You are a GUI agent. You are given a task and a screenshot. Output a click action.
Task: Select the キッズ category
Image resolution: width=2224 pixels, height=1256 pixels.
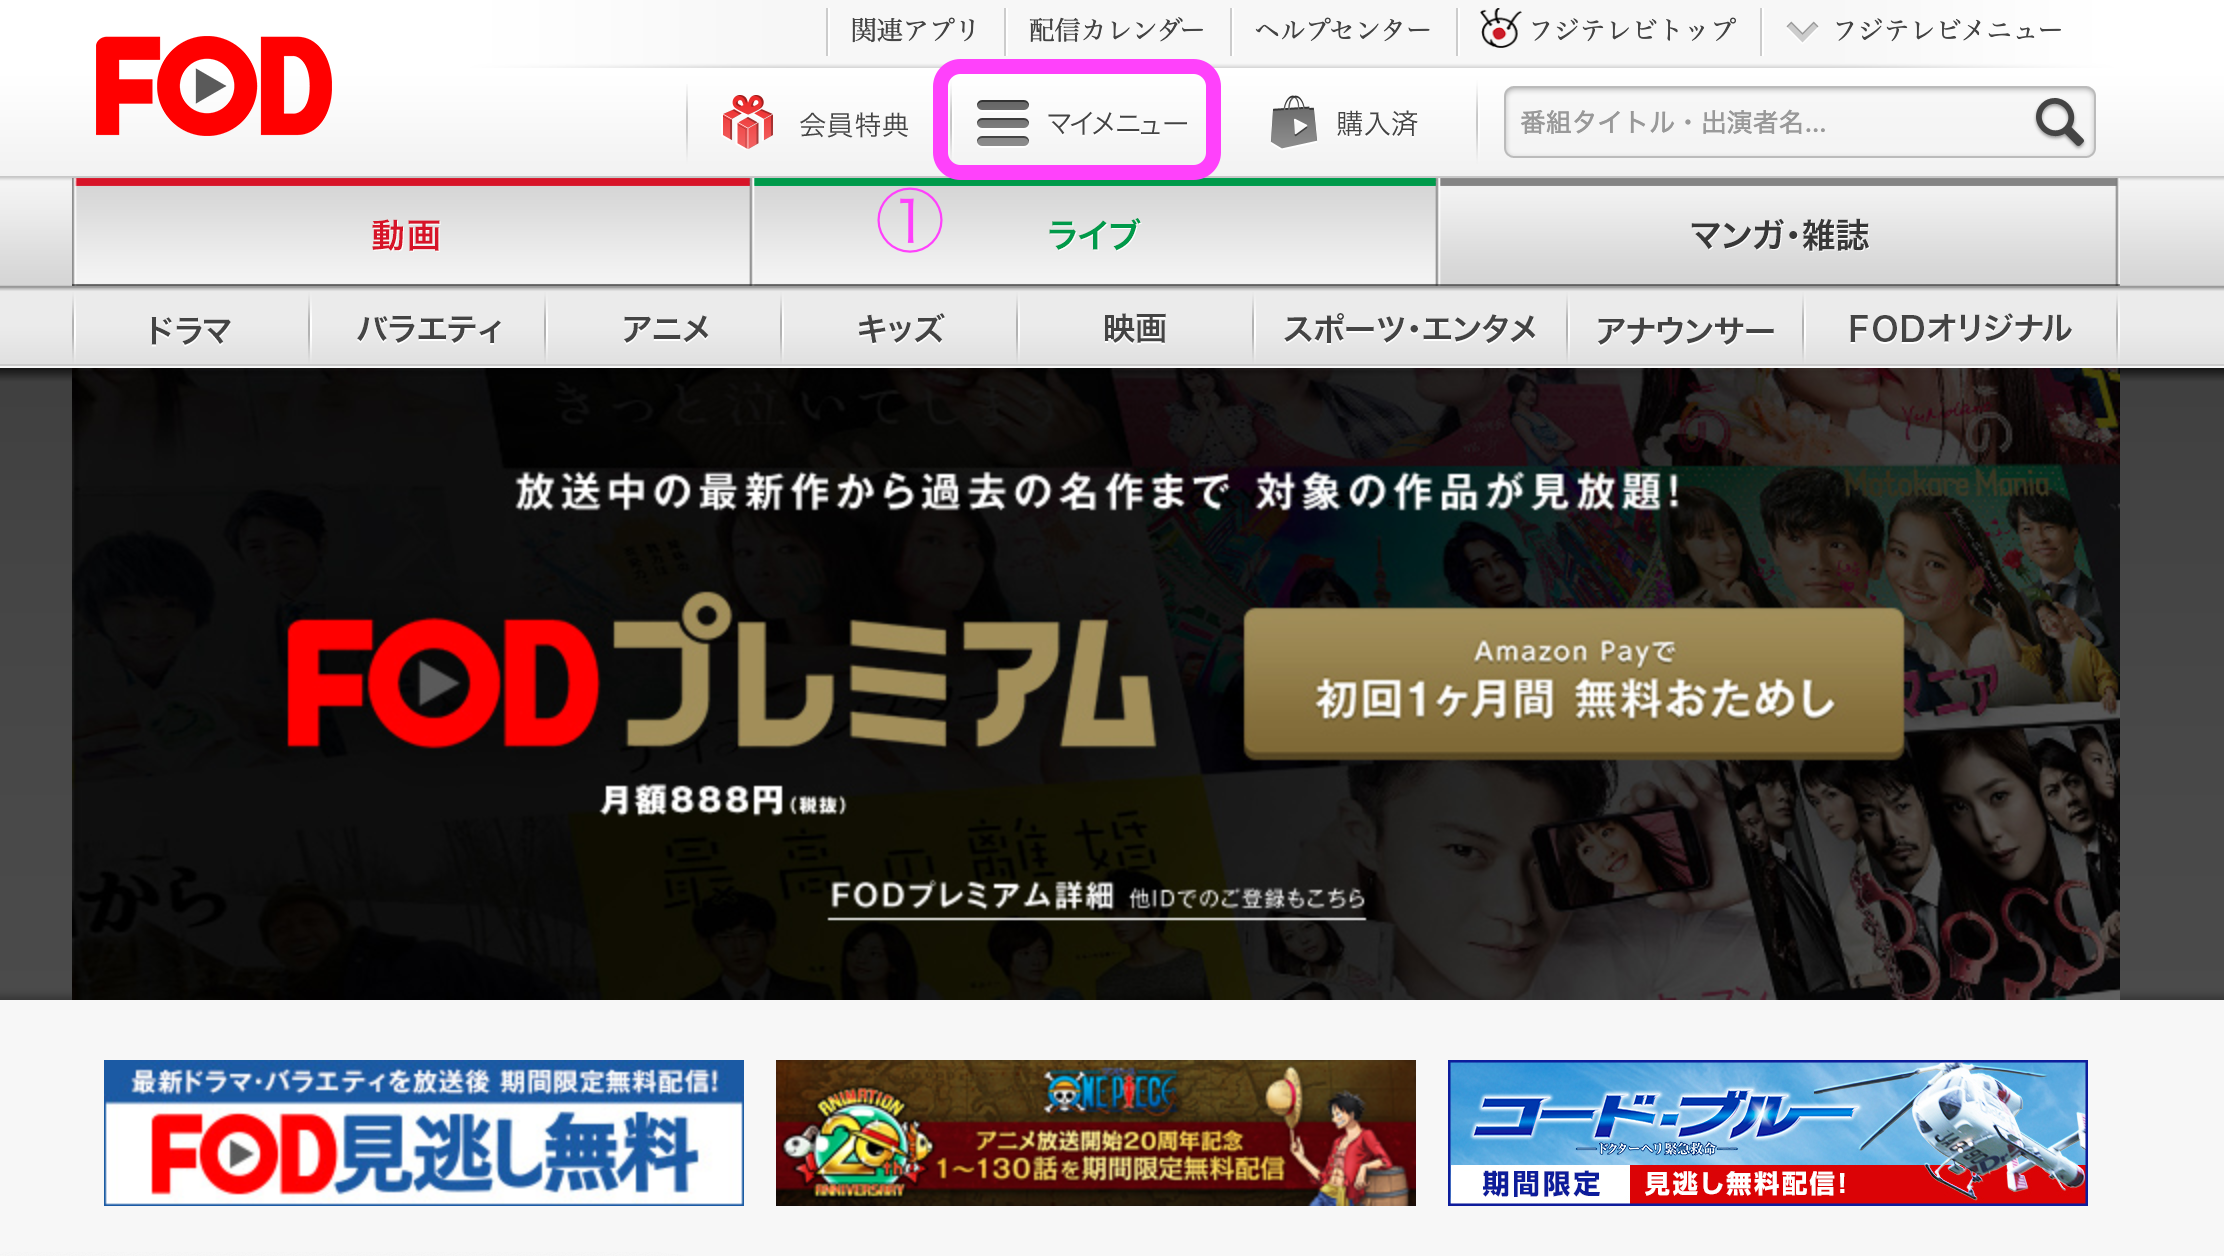[x=900, y=328]
